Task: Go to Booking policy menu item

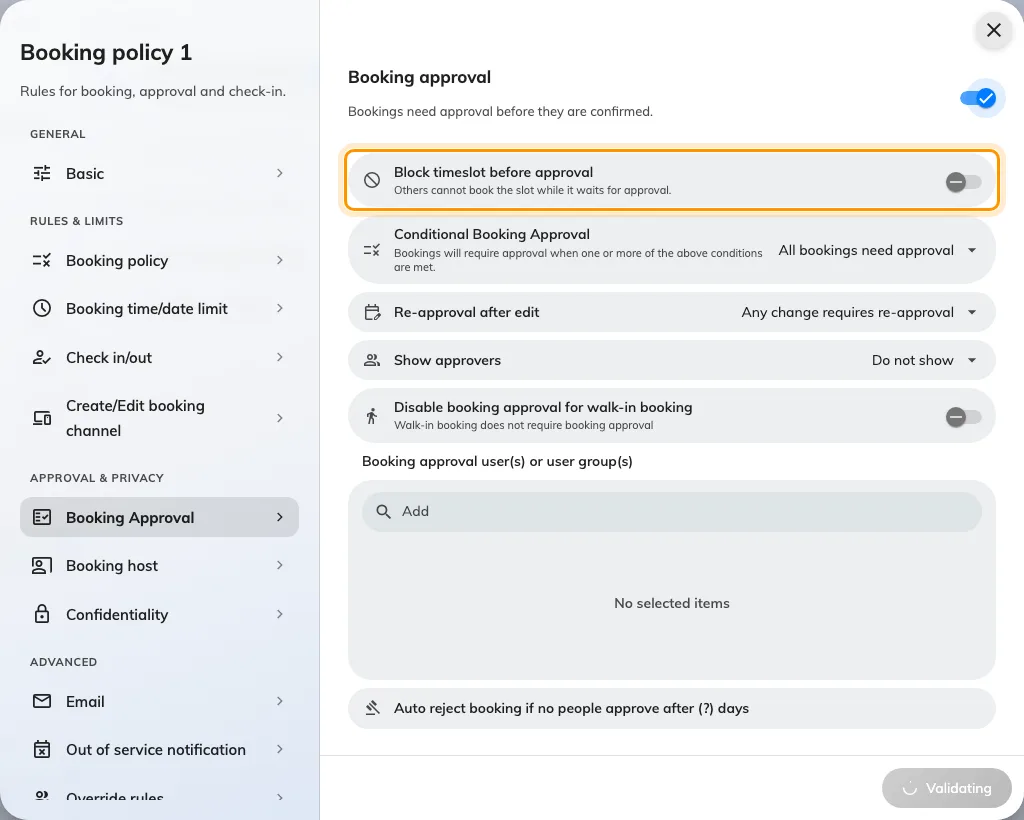Action: [x=159, y=260]
